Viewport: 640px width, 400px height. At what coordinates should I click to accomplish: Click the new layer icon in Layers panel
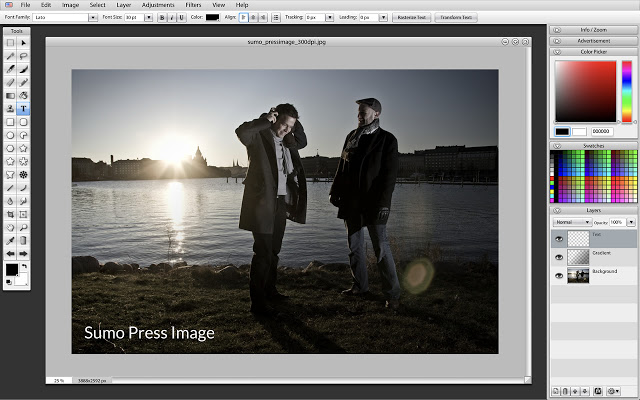click(x=556, y=391)
